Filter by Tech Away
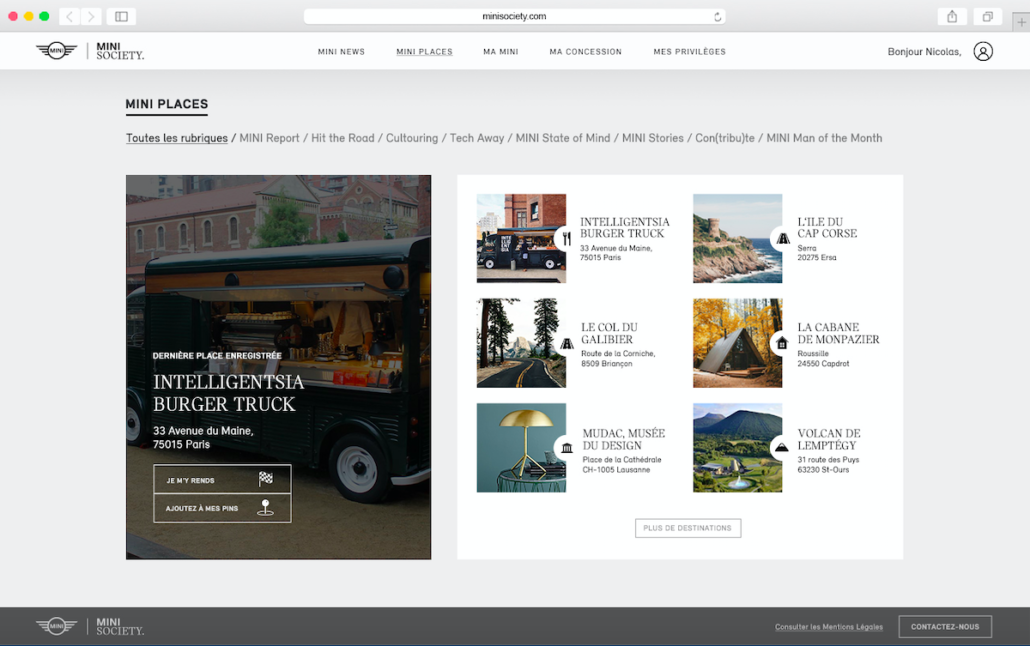Image resolution: width=1030 pixels, height=646 pixels. click(477, 138)
